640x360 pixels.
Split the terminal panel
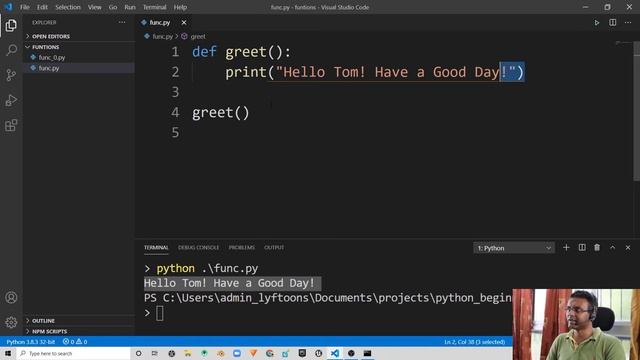point(582,247)
